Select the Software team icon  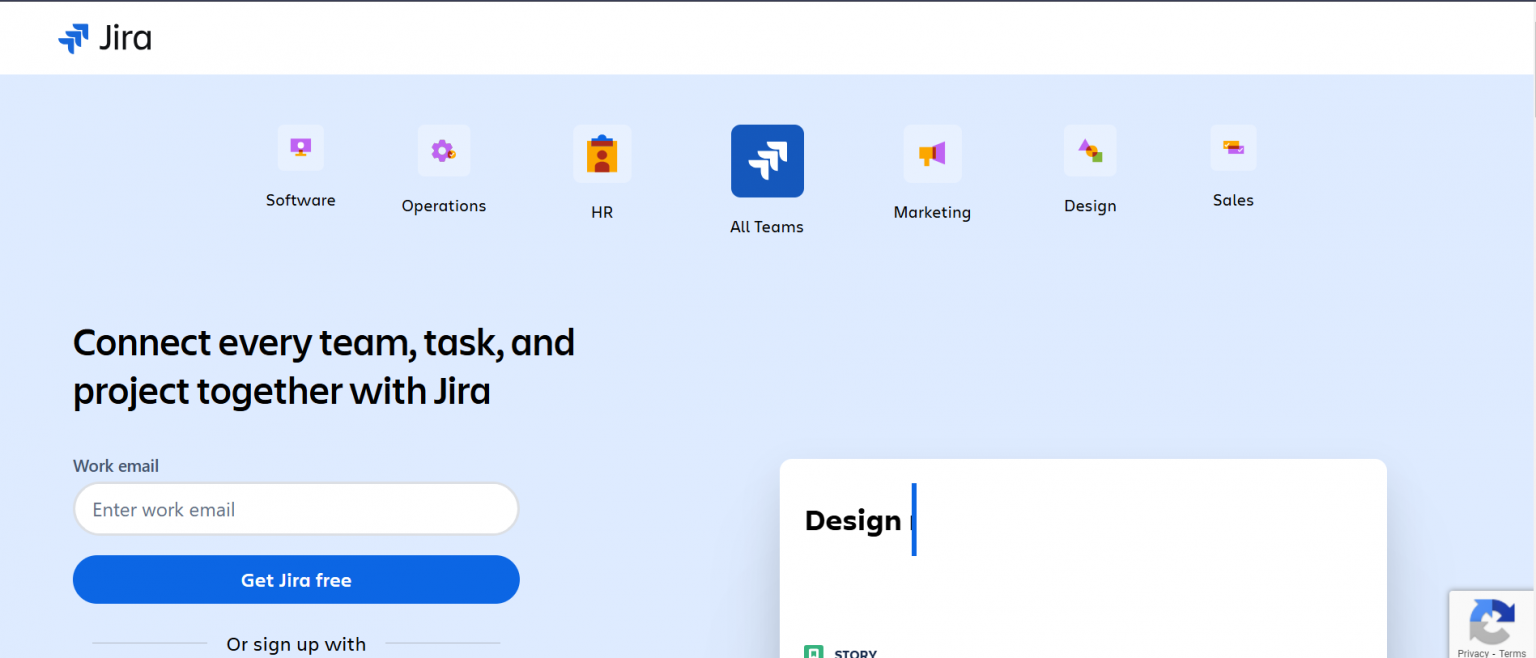click(300, 148)
